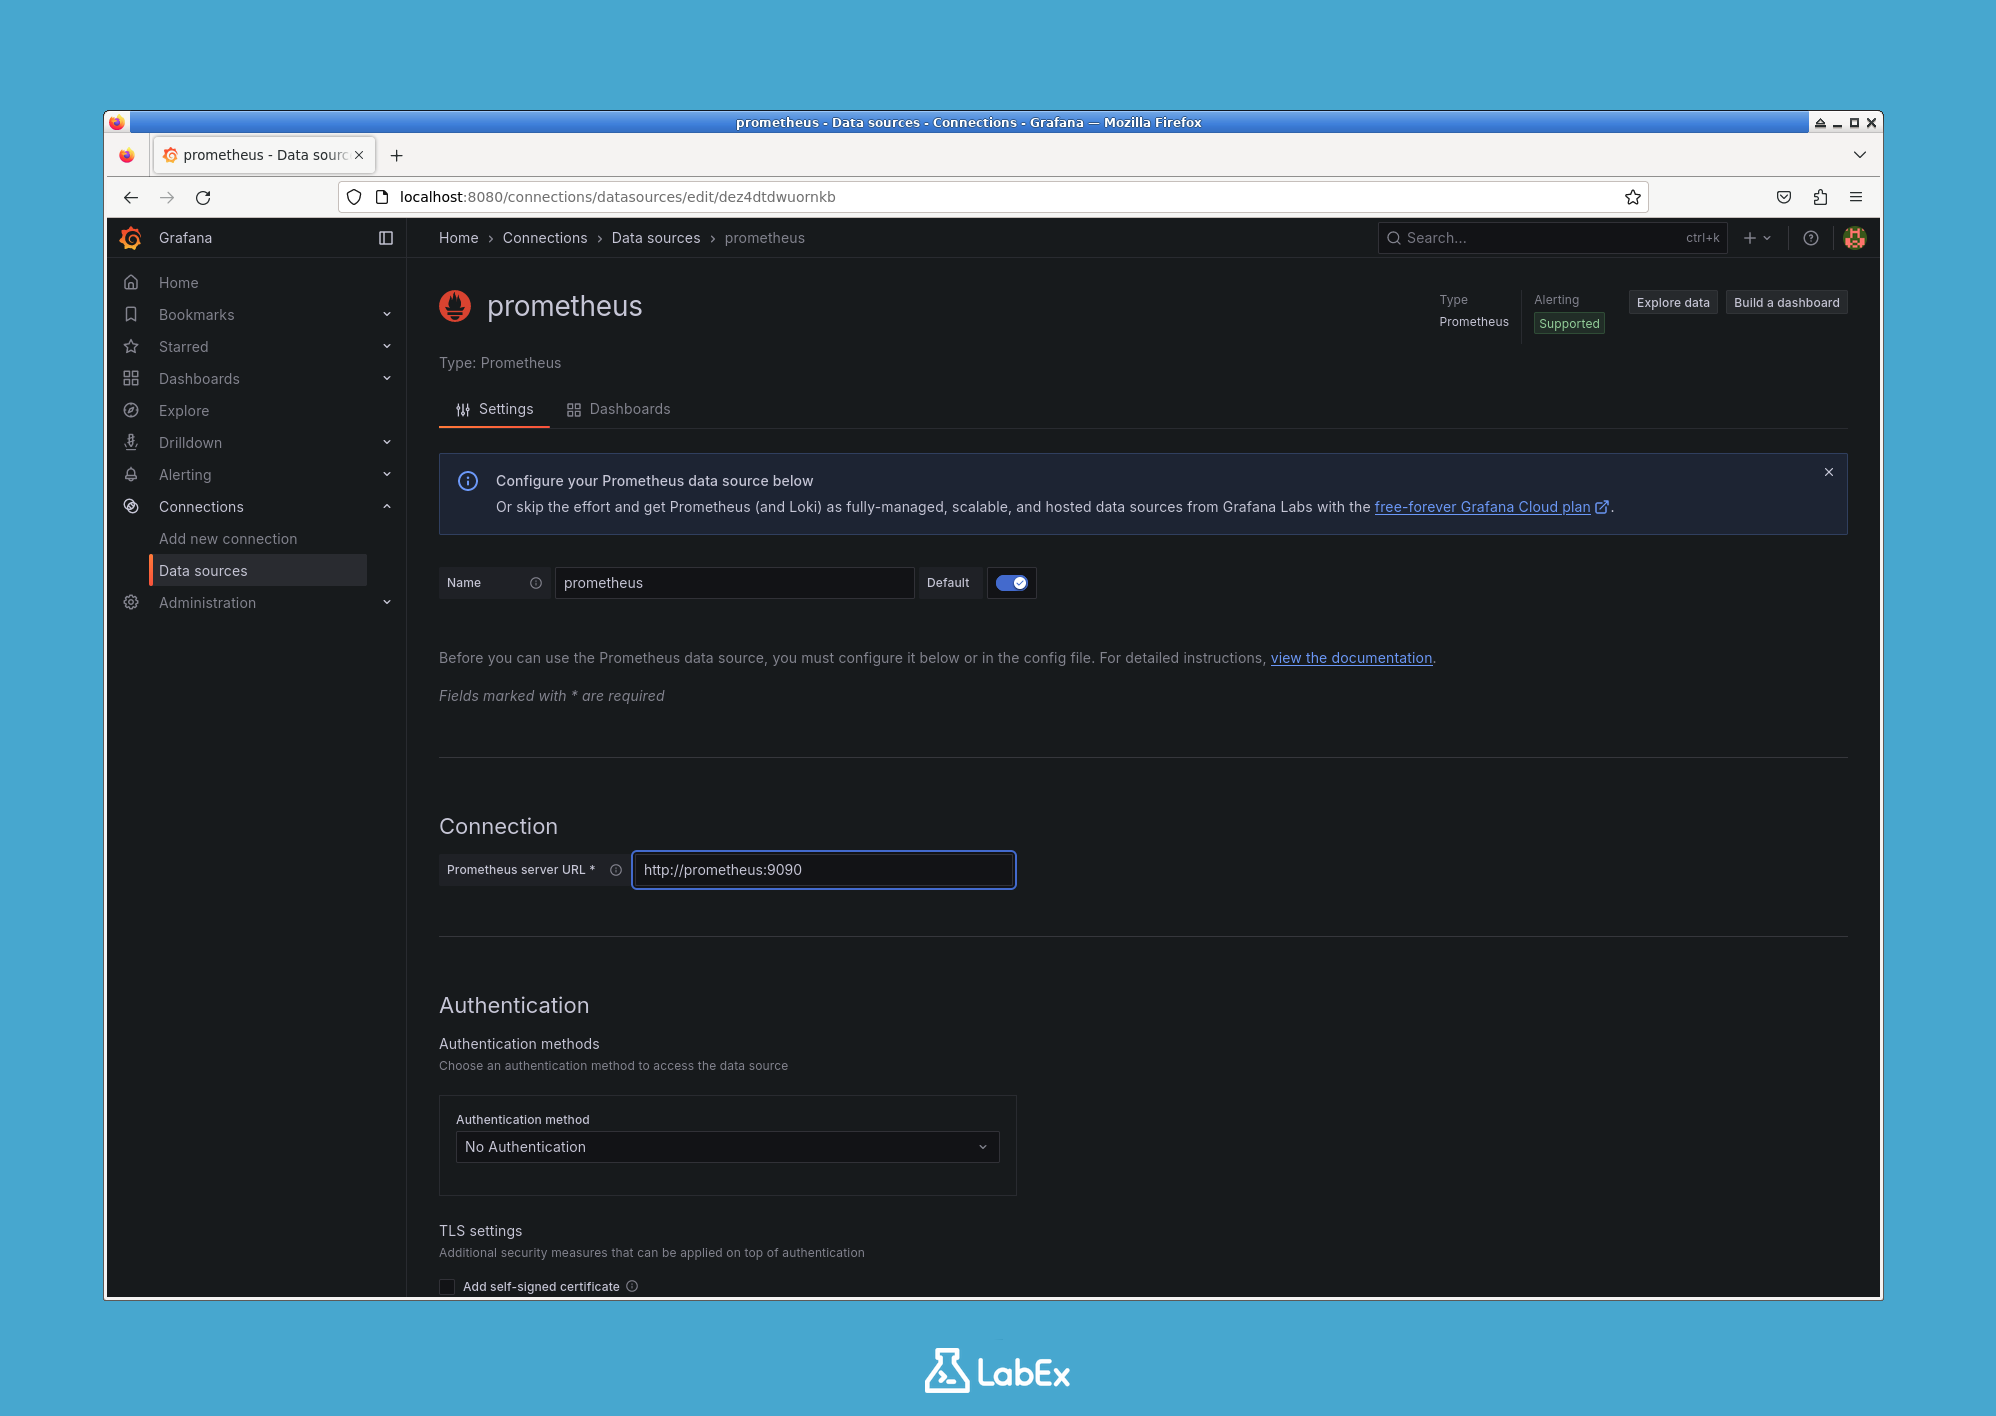Click the Build a dashboard button

[x=1786, y=302]
